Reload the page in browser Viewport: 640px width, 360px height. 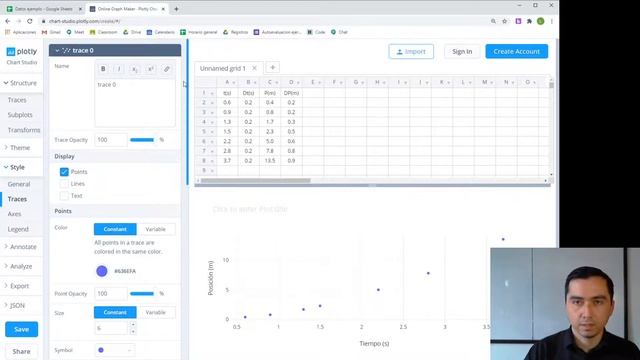[29, 21]
